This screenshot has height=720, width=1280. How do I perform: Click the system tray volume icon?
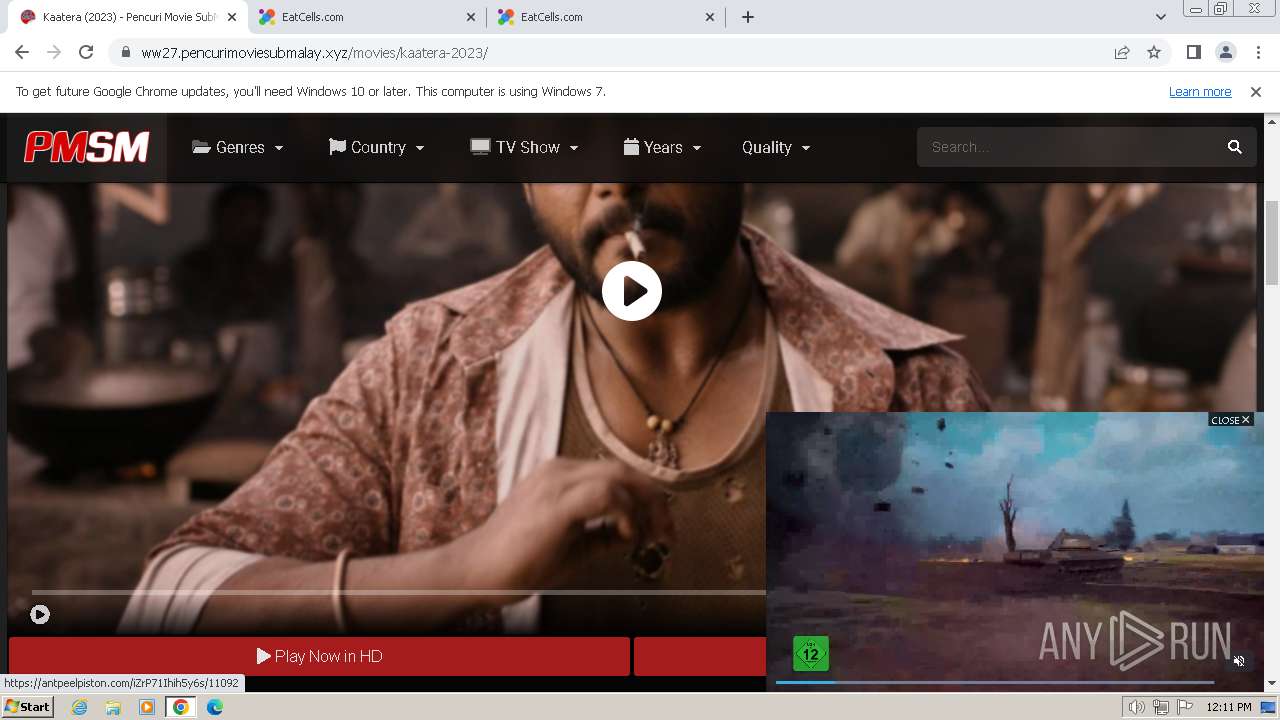point(1137,707)
